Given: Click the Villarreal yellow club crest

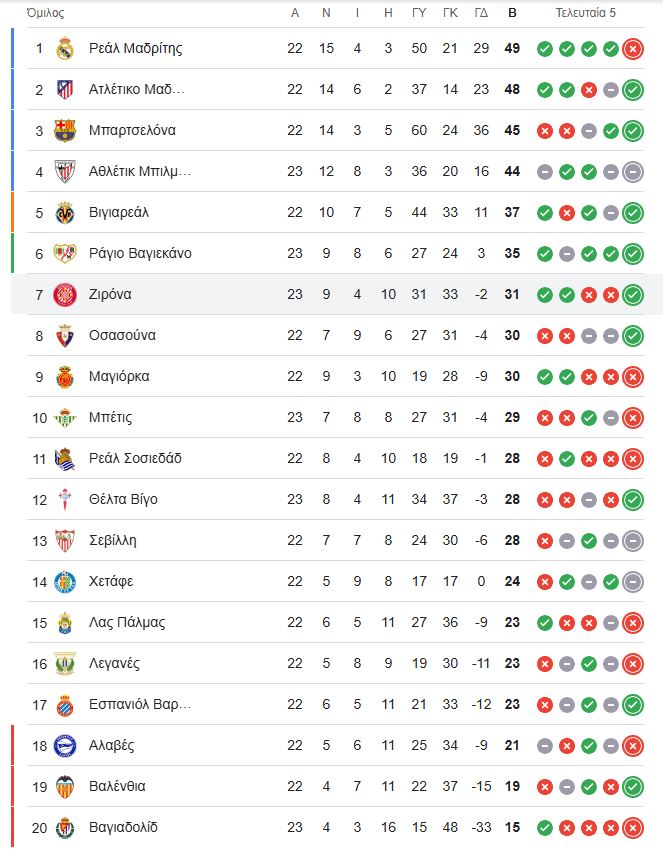Looking at the screenshot, I should coord(65,213).
